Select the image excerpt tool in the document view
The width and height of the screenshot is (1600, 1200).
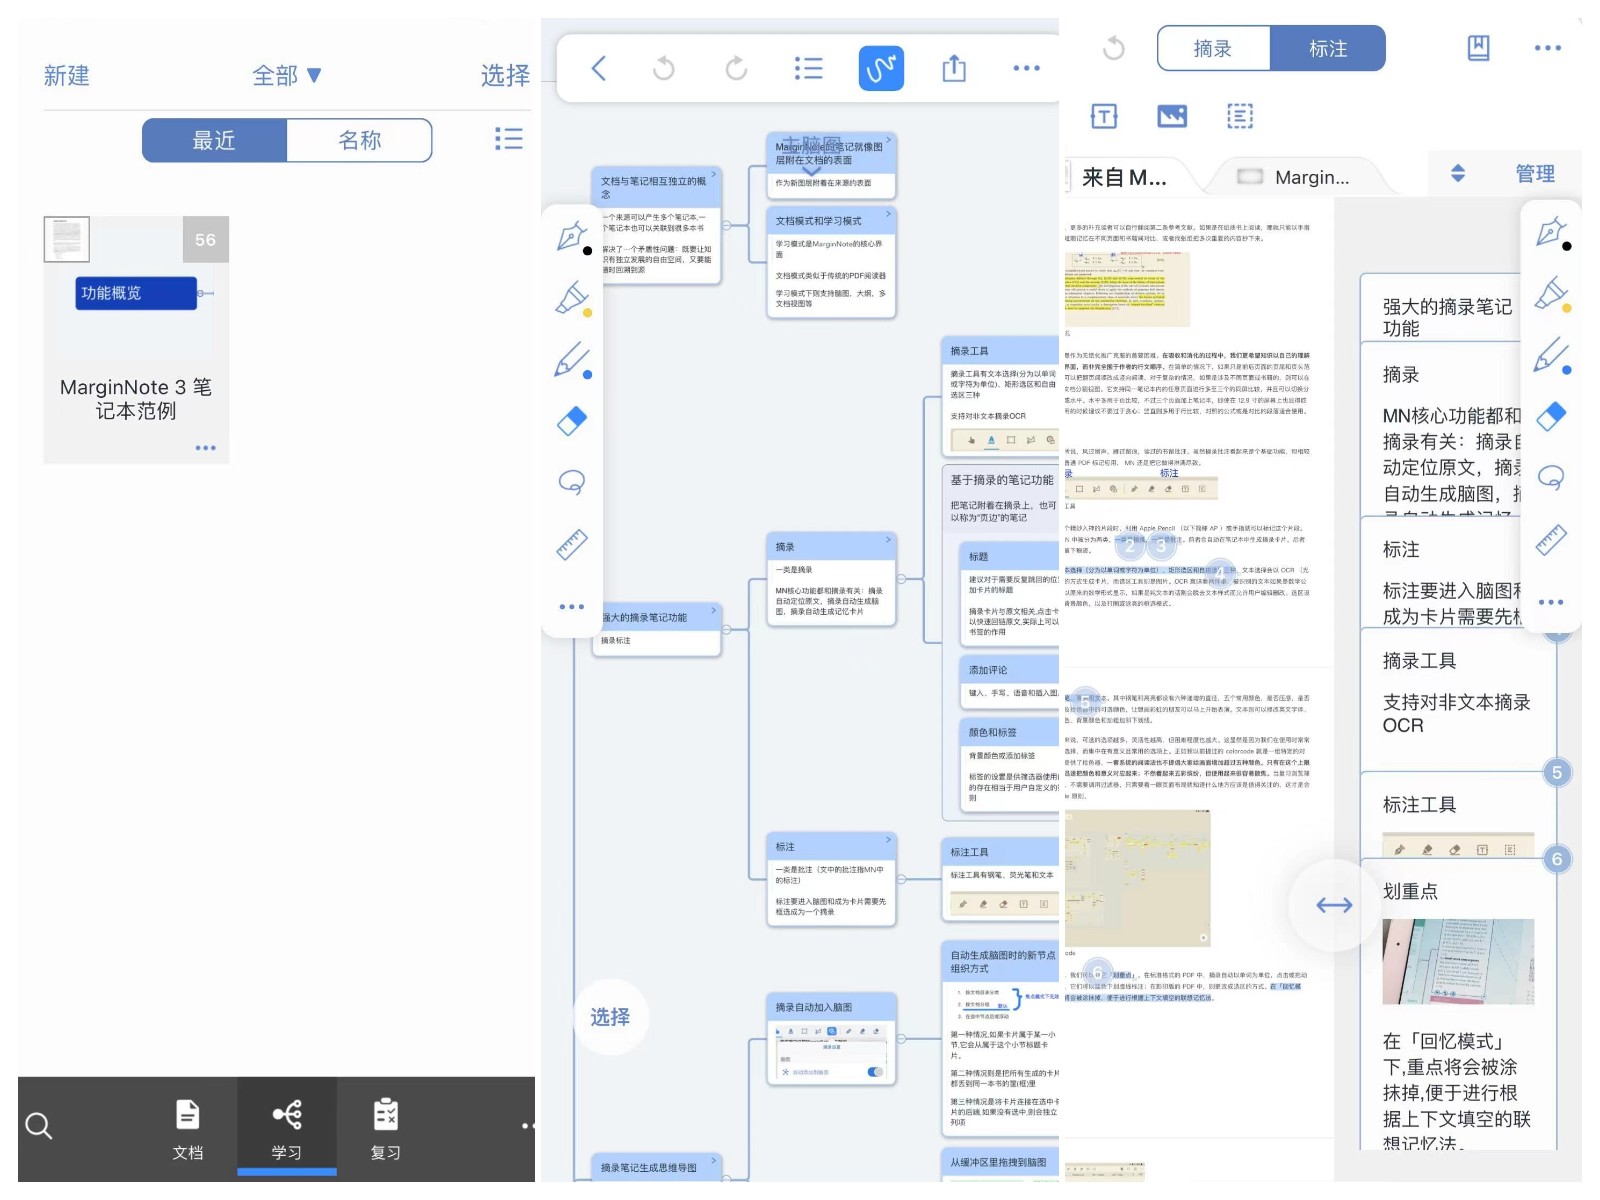pyautogui.click(x=1172, y=116)
